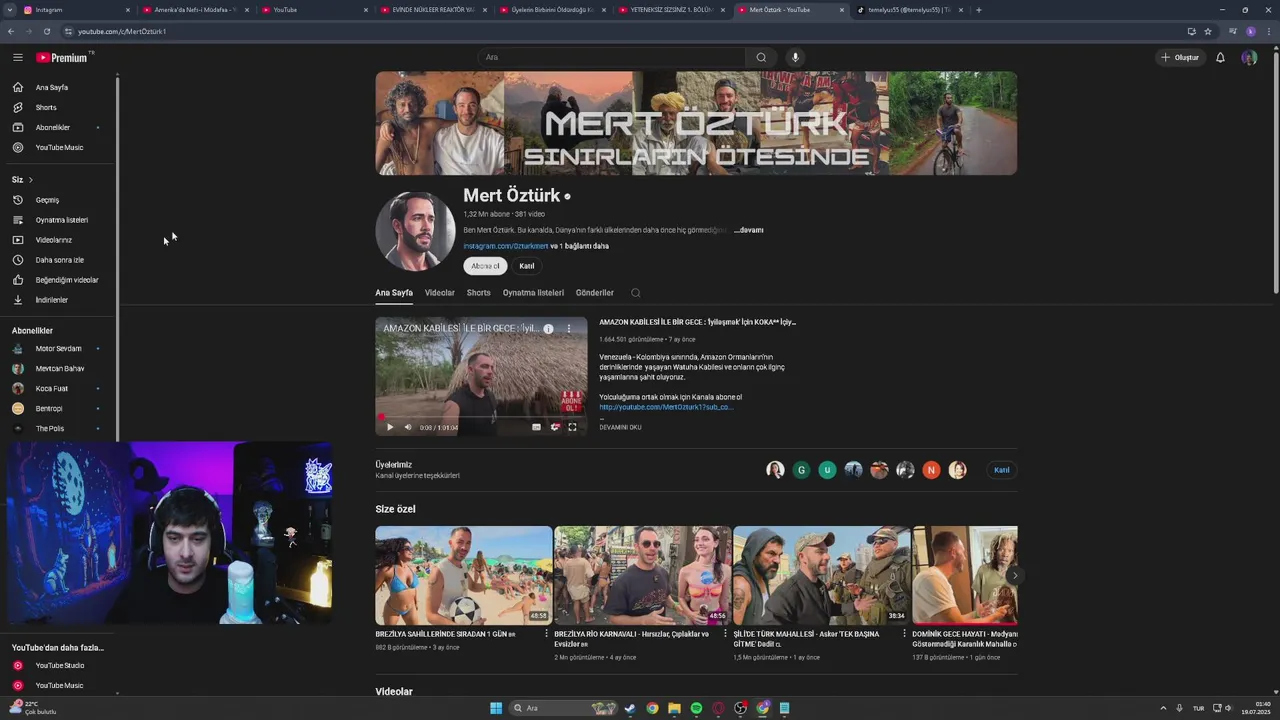Click the taskbar search box
The width and height of the screenshot is (1280, 720).
[565, 708]
